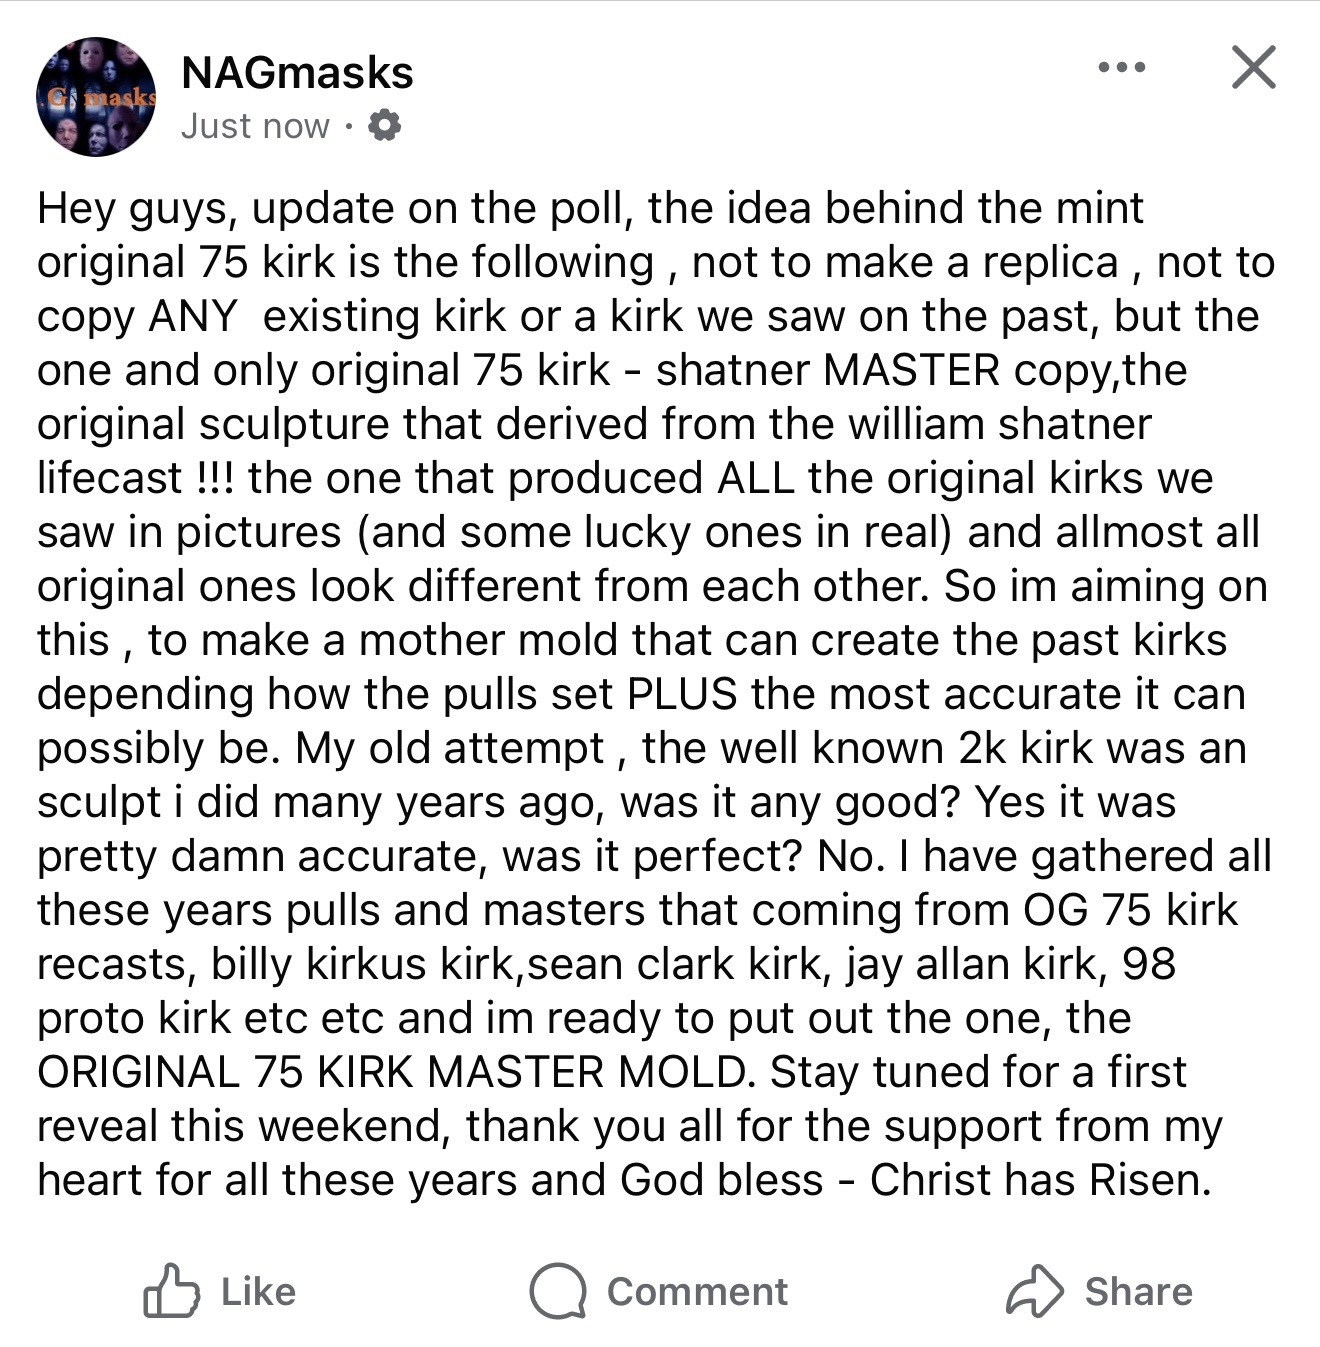Viewport: 1320px width, 1347px height.
Task: Open the NAGmasks page name link
Action: click(x=297, y=72)
